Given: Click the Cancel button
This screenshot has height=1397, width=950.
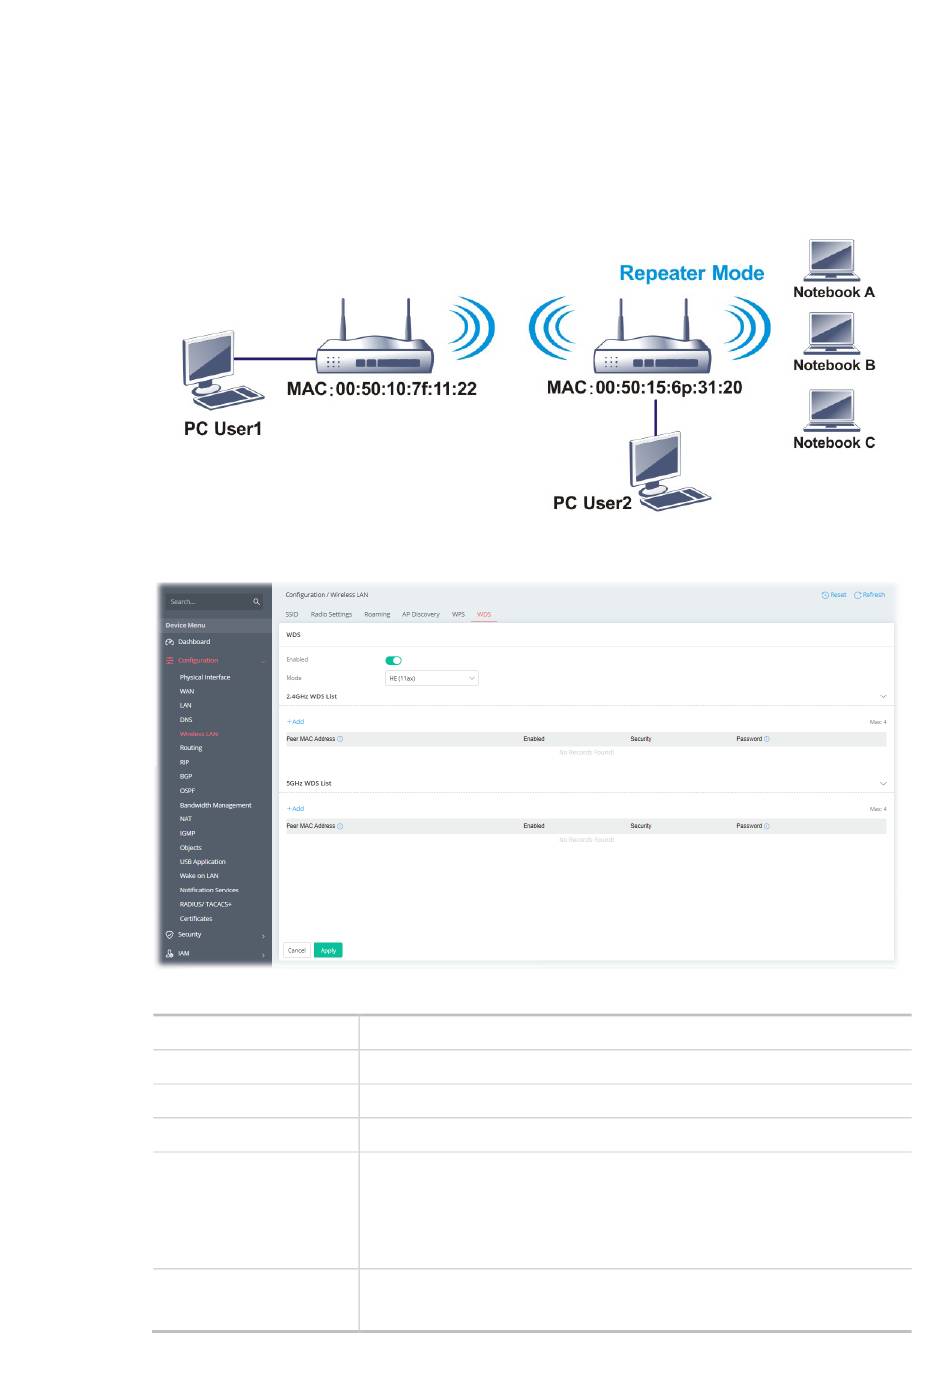Looking at the screenshot, I should [x=297, y=951].
